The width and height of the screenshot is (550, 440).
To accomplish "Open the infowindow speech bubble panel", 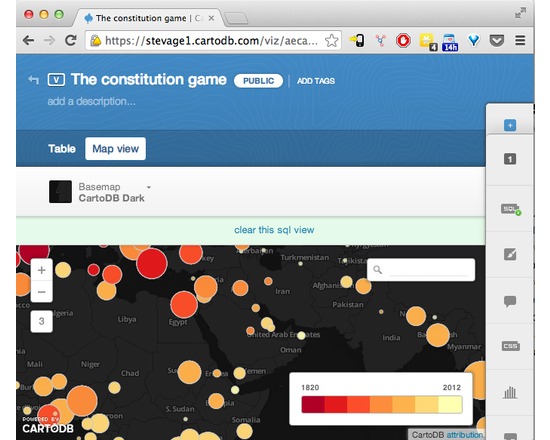I will click(510, 301).
